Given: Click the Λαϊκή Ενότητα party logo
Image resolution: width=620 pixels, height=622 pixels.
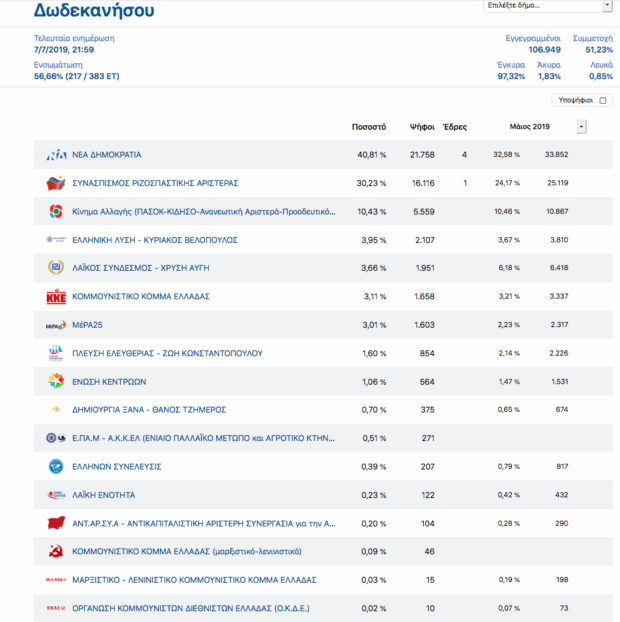Looking at the screenshot, I should tap(56, 495).
